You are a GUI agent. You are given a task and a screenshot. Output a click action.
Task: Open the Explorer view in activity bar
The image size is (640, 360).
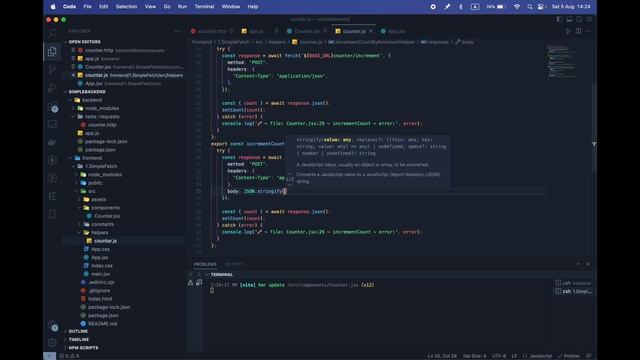pyautogui.click(x=52, y=51)
